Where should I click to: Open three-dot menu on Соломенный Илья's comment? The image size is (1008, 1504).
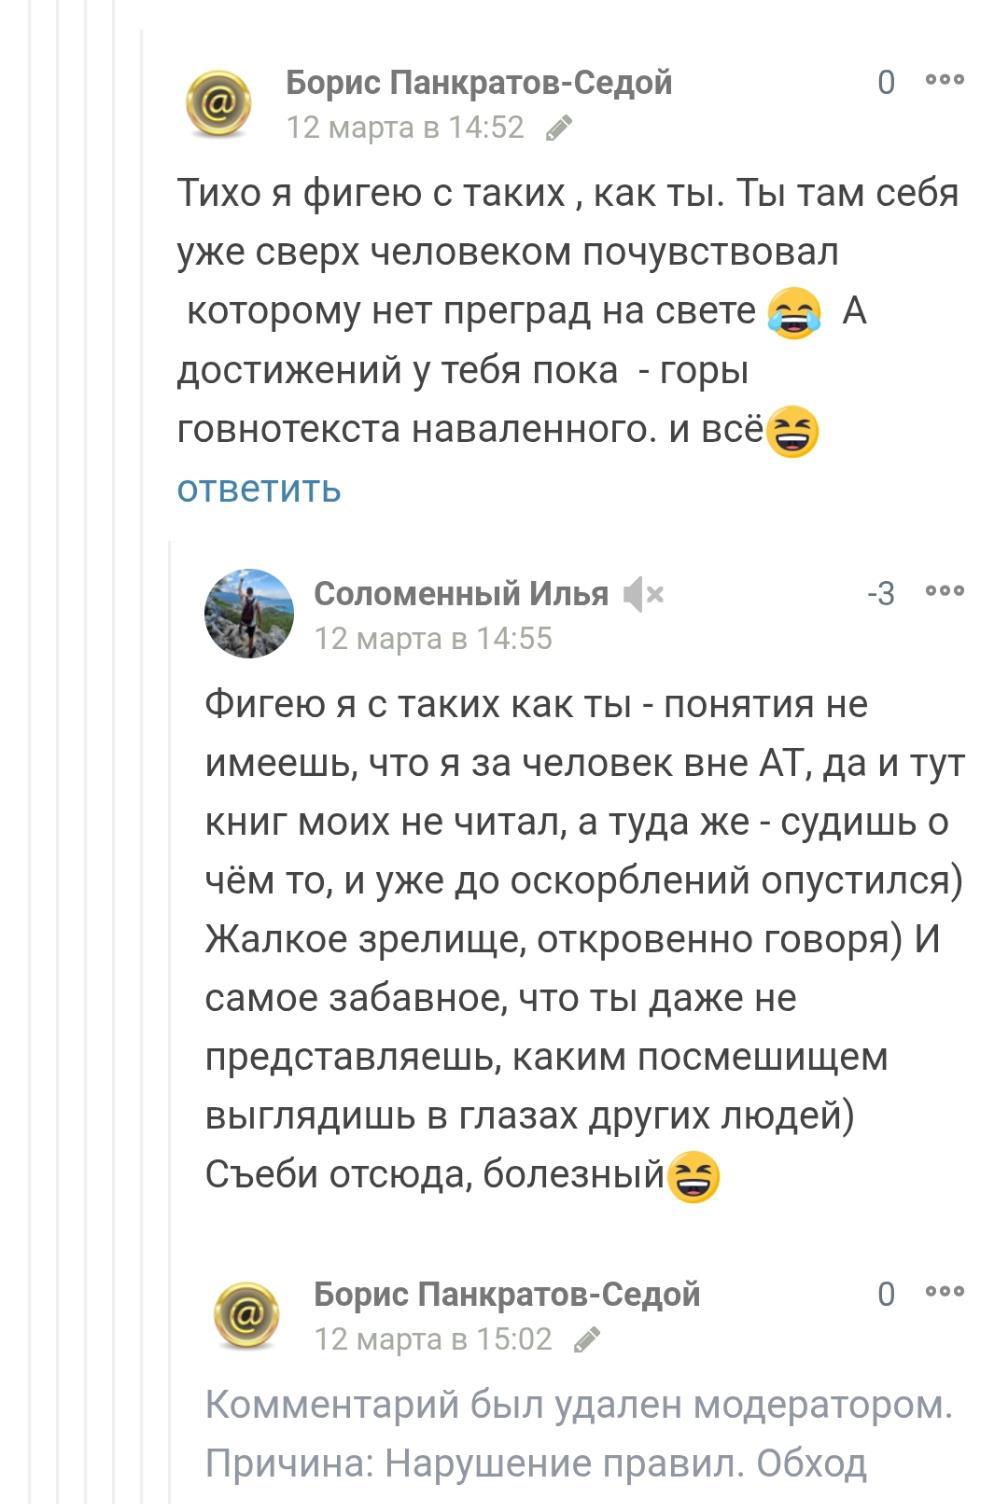[945, 592]
